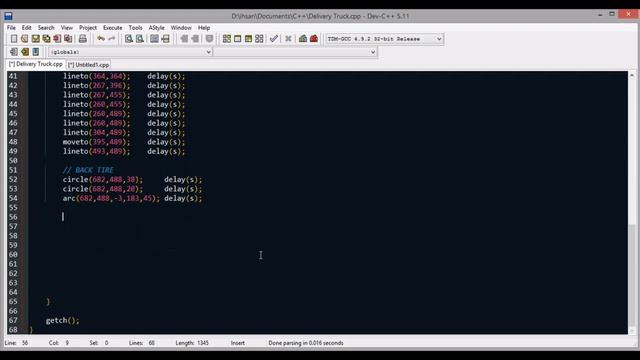Click the 'Lines: 68' status bar entry
Image resolution: width=640 pixels, height=360 pixels.
click(142, 343)
